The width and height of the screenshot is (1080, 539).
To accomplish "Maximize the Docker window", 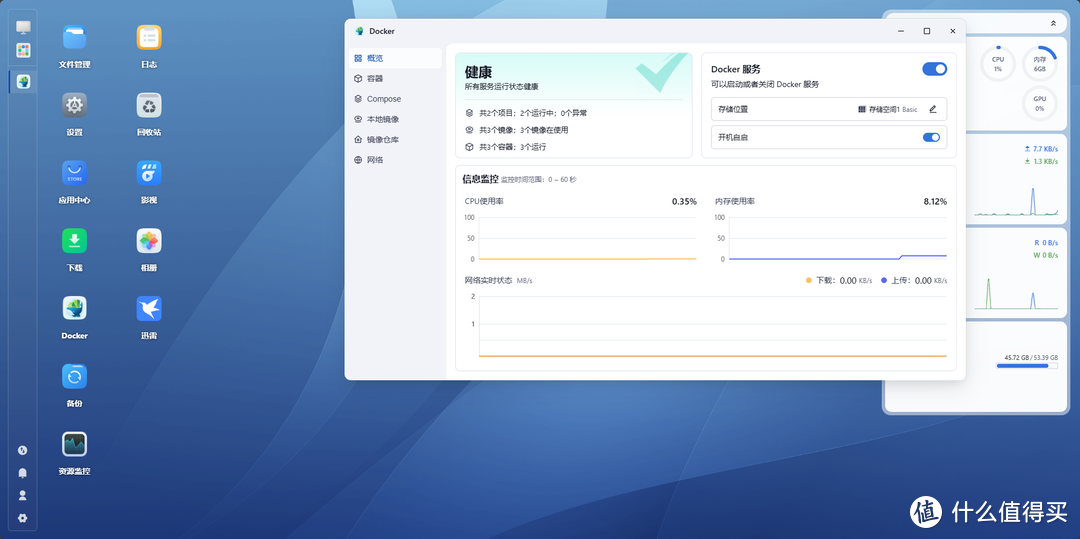I will [x=926, y=31].
